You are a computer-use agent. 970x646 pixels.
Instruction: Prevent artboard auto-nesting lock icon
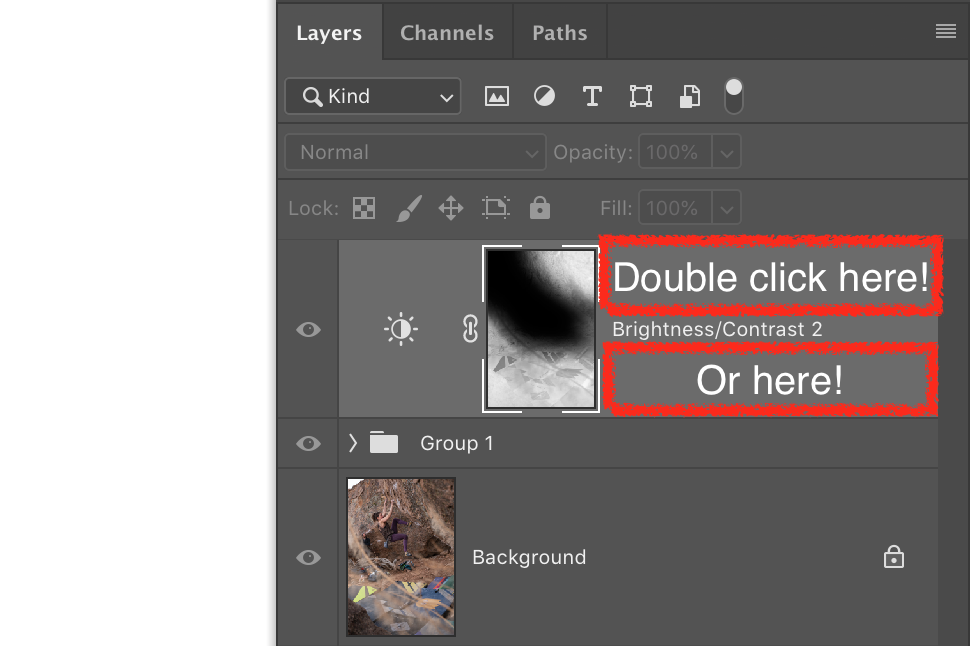(x=496, y=208)
